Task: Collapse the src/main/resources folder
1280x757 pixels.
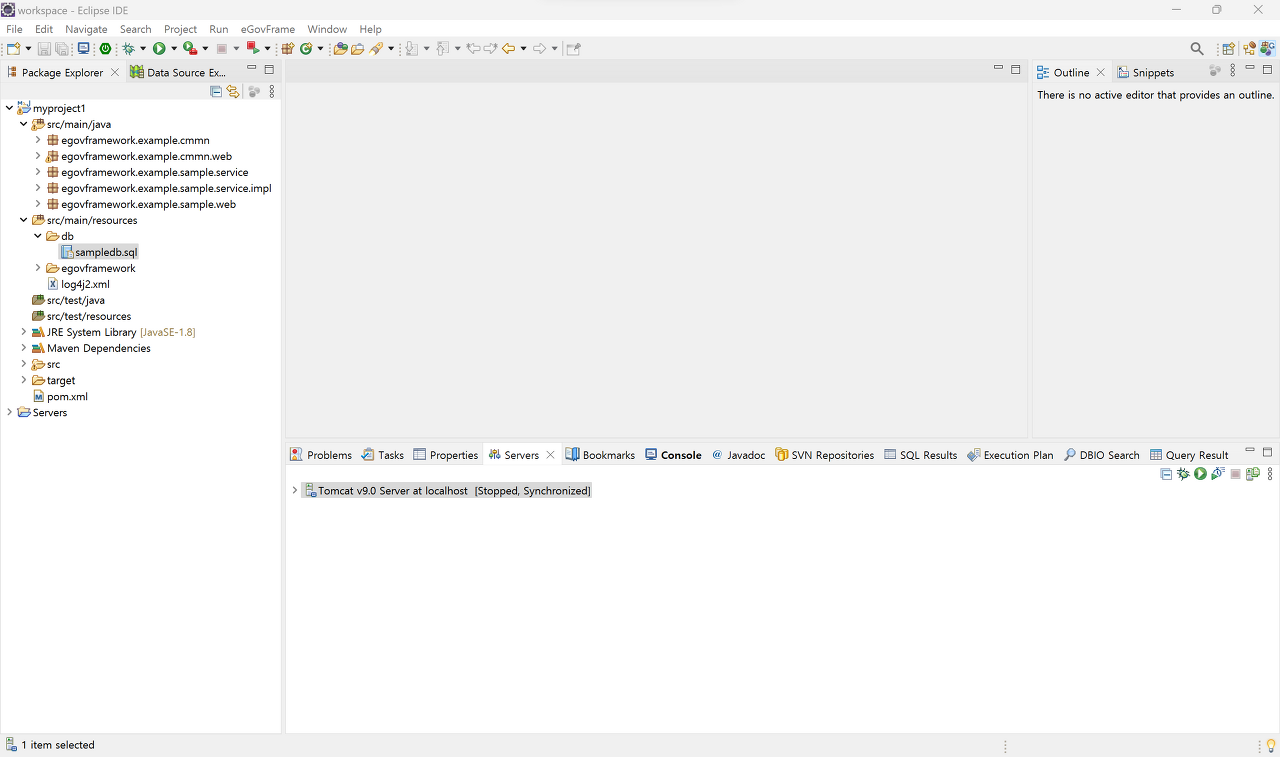Action: [24, 220]
